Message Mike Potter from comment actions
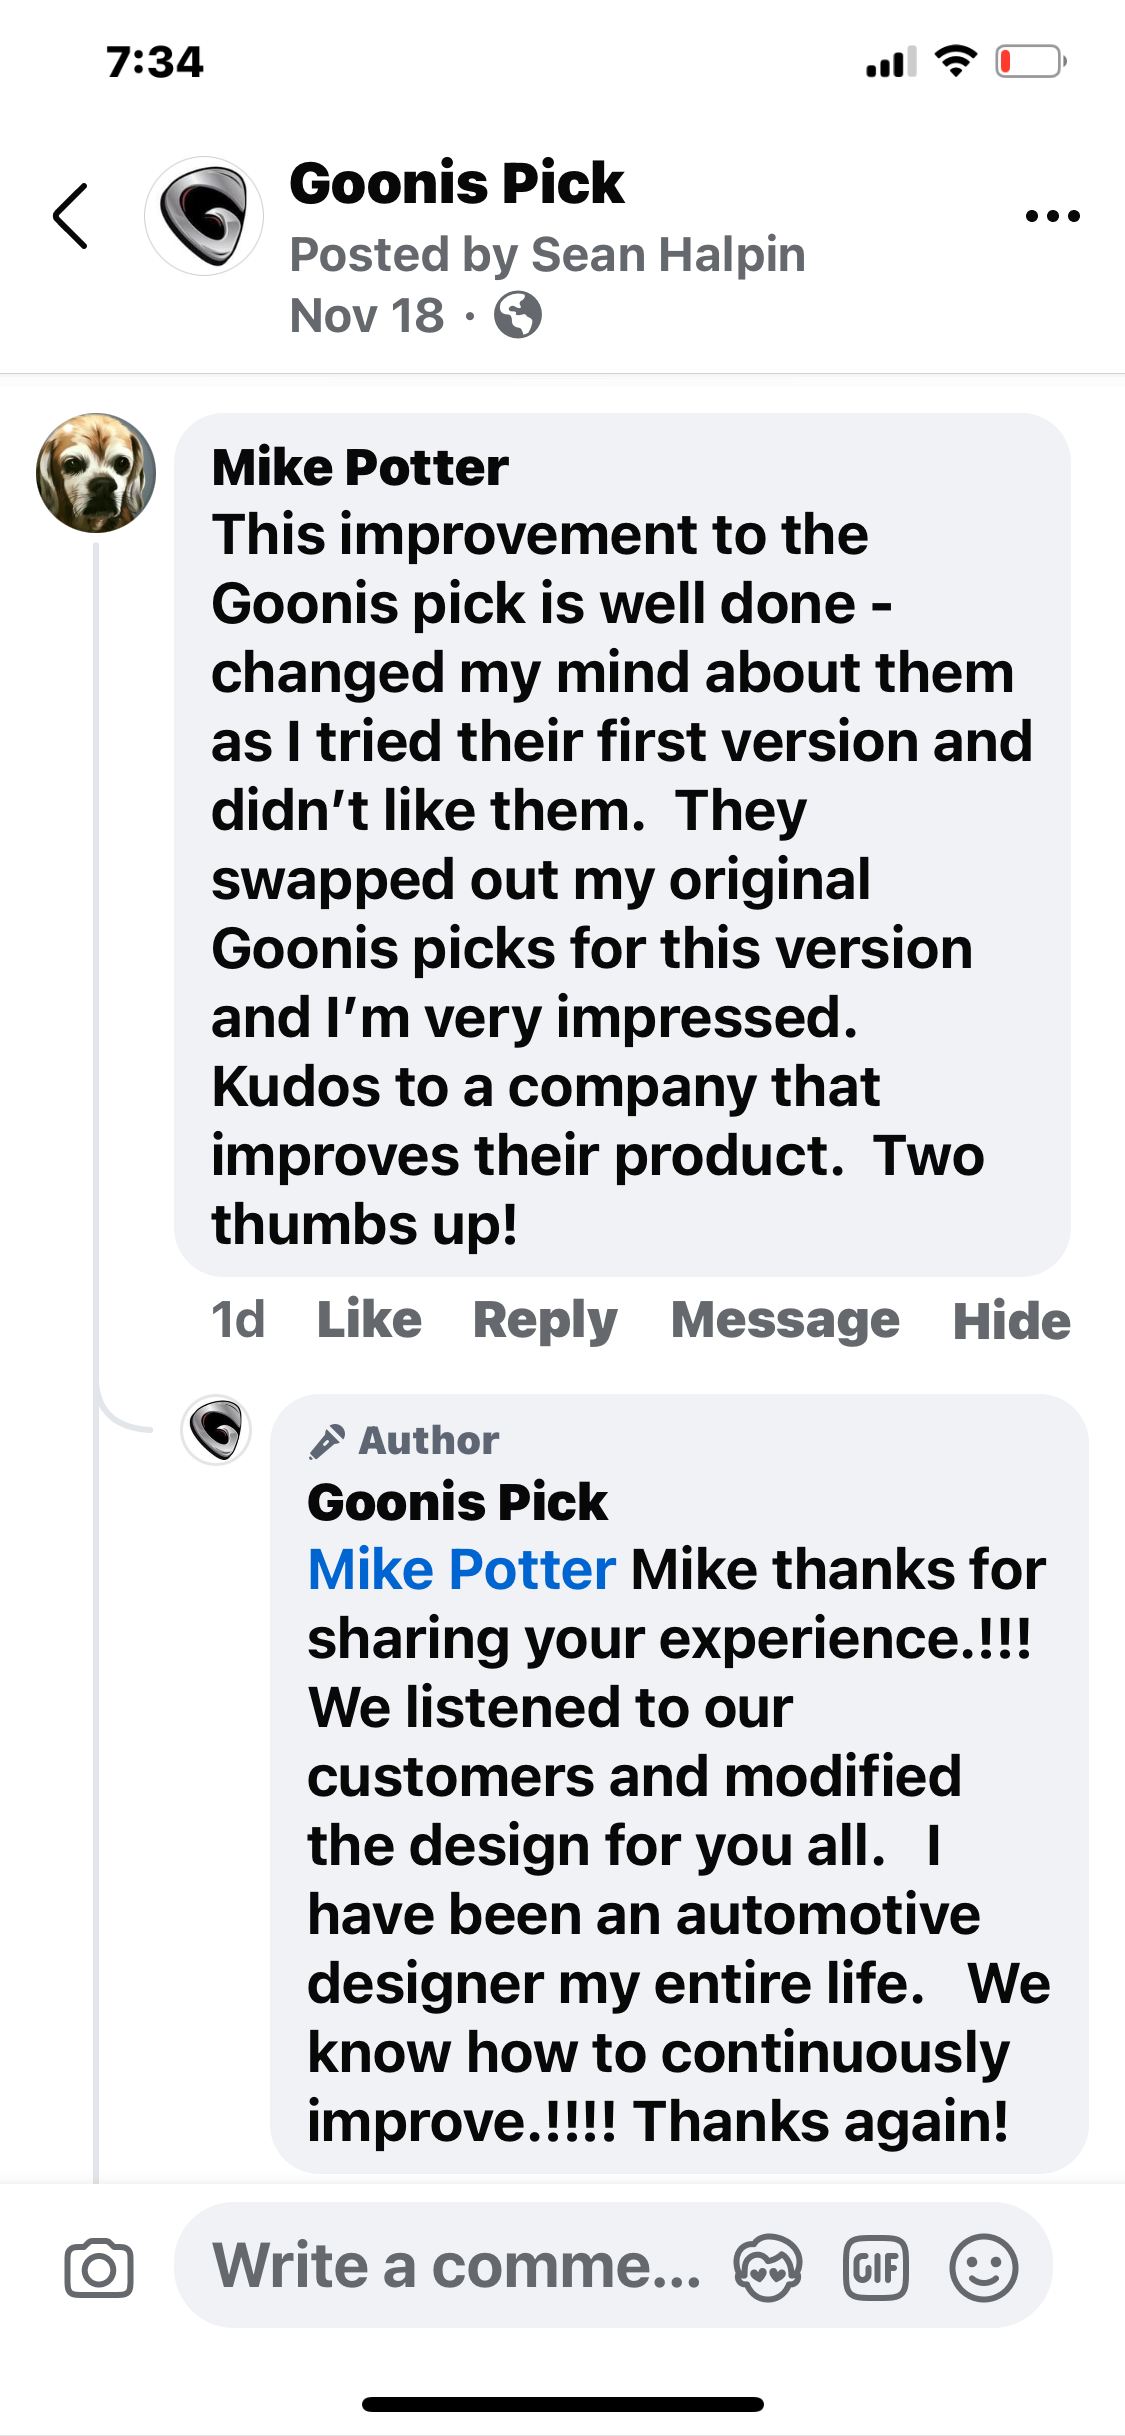 tap(785, 1320)
